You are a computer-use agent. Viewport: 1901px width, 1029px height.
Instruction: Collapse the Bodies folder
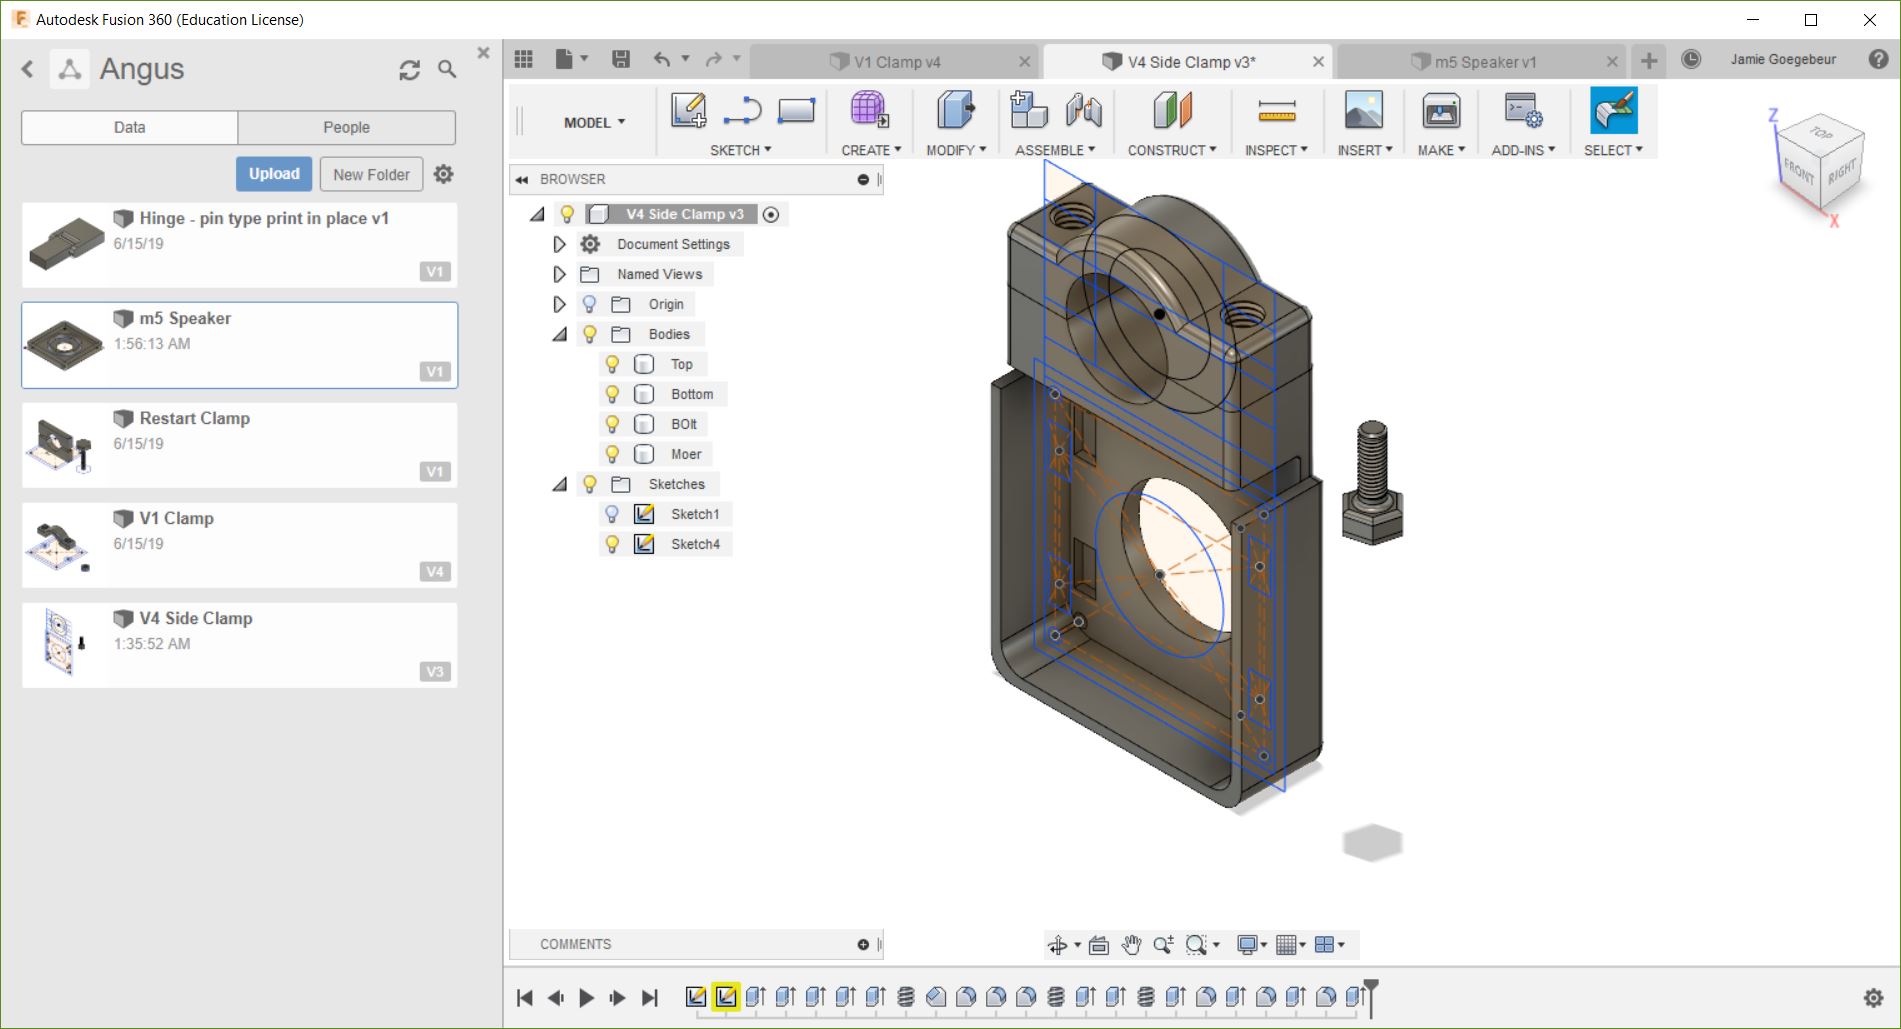point(559,334)
